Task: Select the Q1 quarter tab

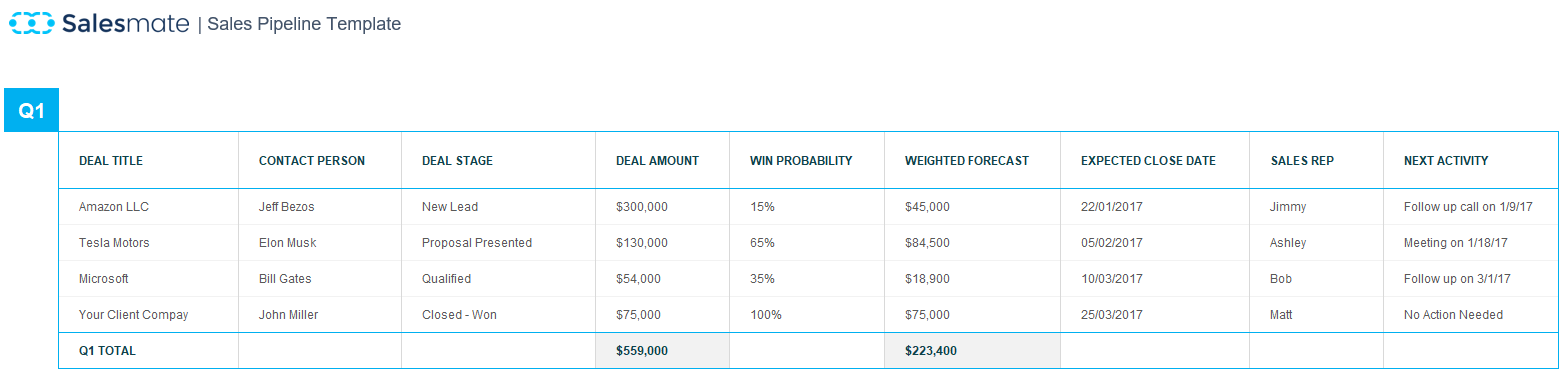Action: pyautogui.click(x=32, y=111)
